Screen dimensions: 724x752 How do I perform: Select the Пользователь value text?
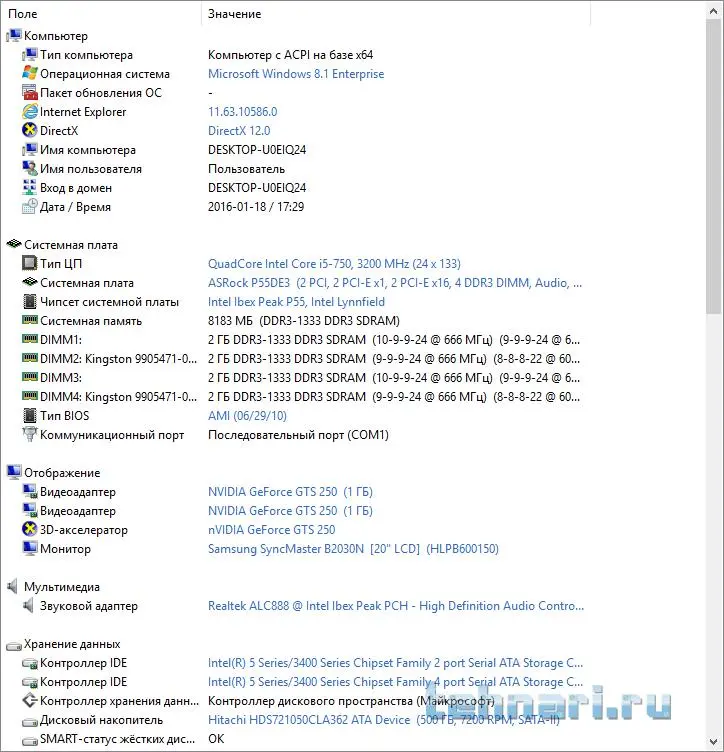(x=246, y=169)
